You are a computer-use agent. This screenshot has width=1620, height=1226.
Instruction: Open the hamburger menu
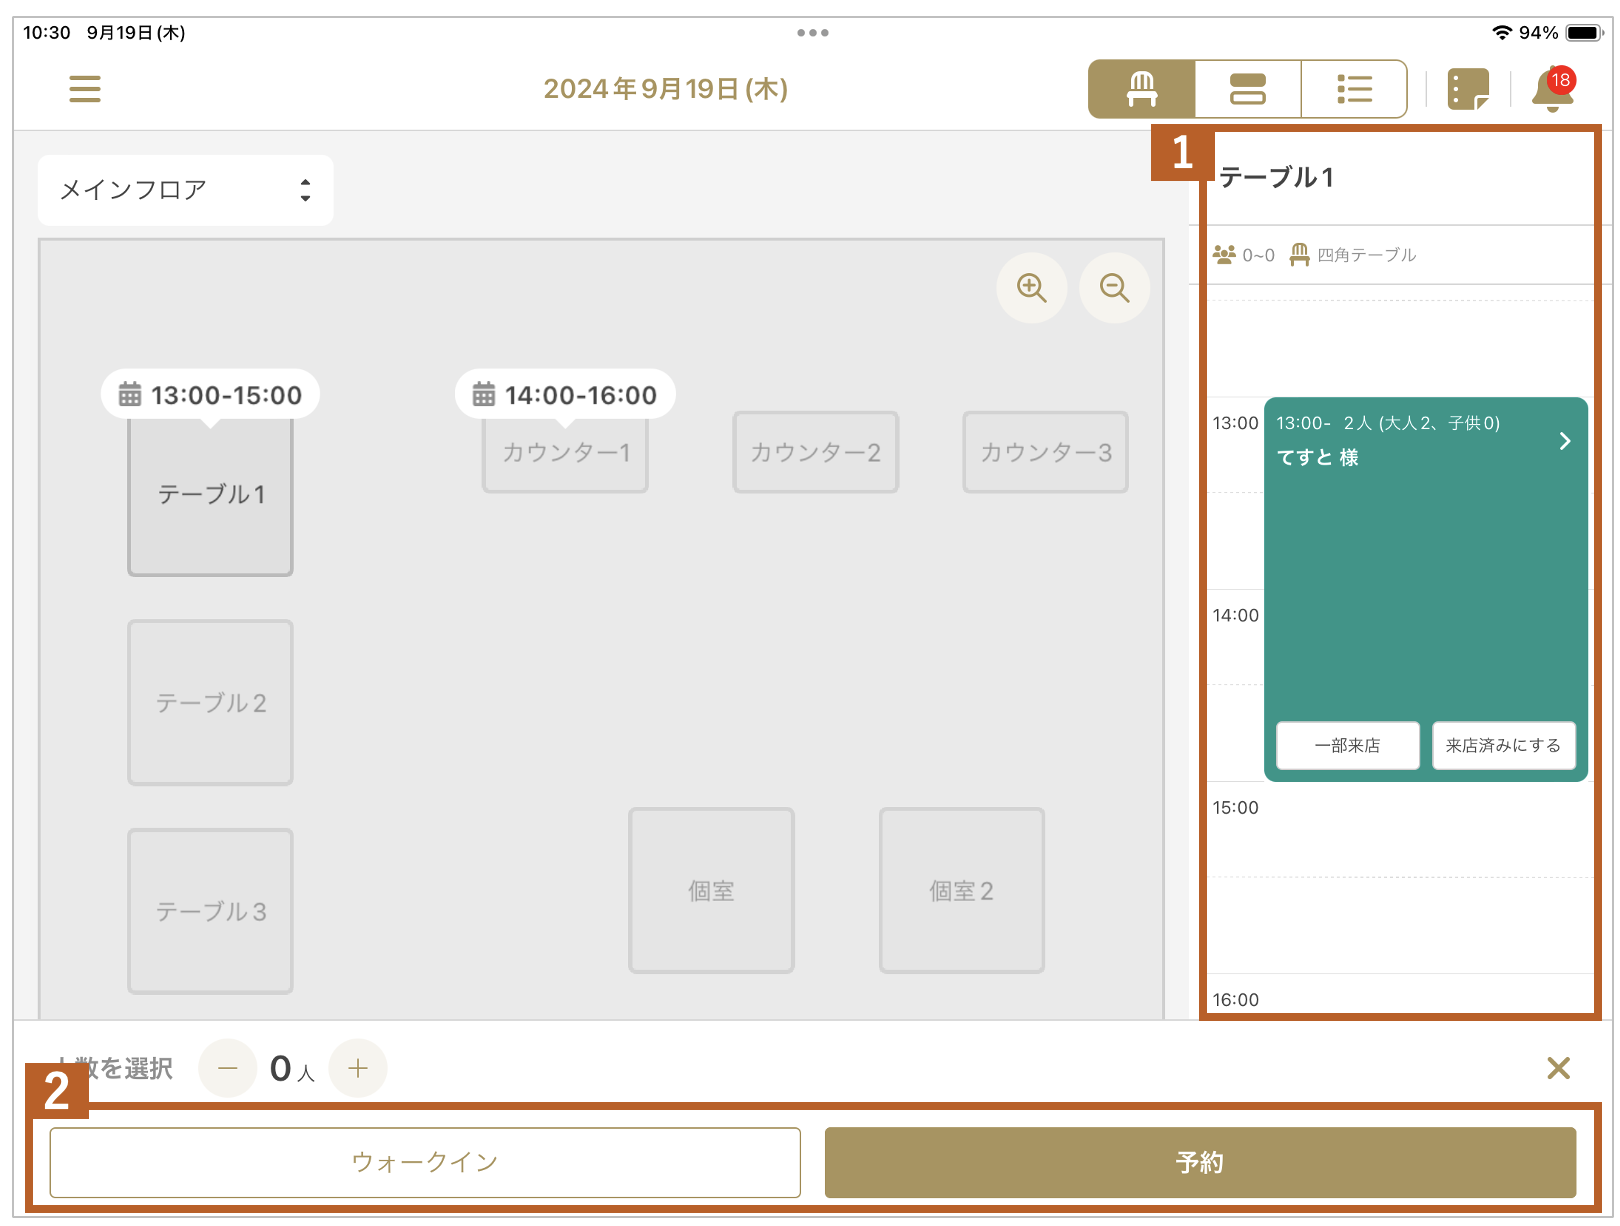85,89
